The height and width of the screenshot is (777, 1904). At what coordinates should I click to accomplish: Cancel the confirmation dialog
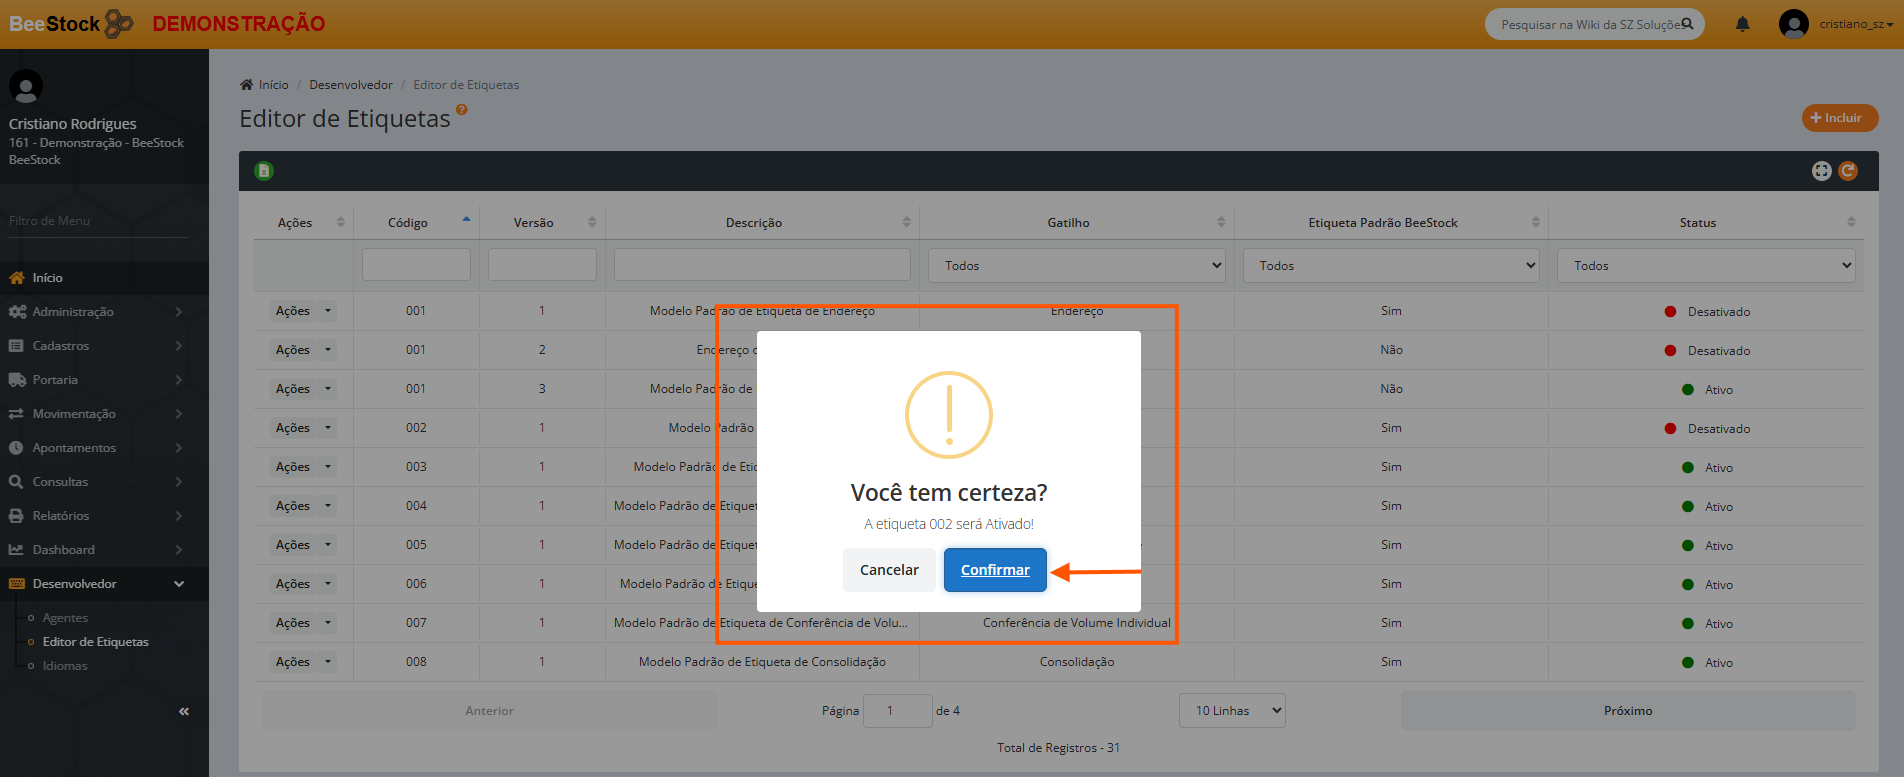(889, 570)
